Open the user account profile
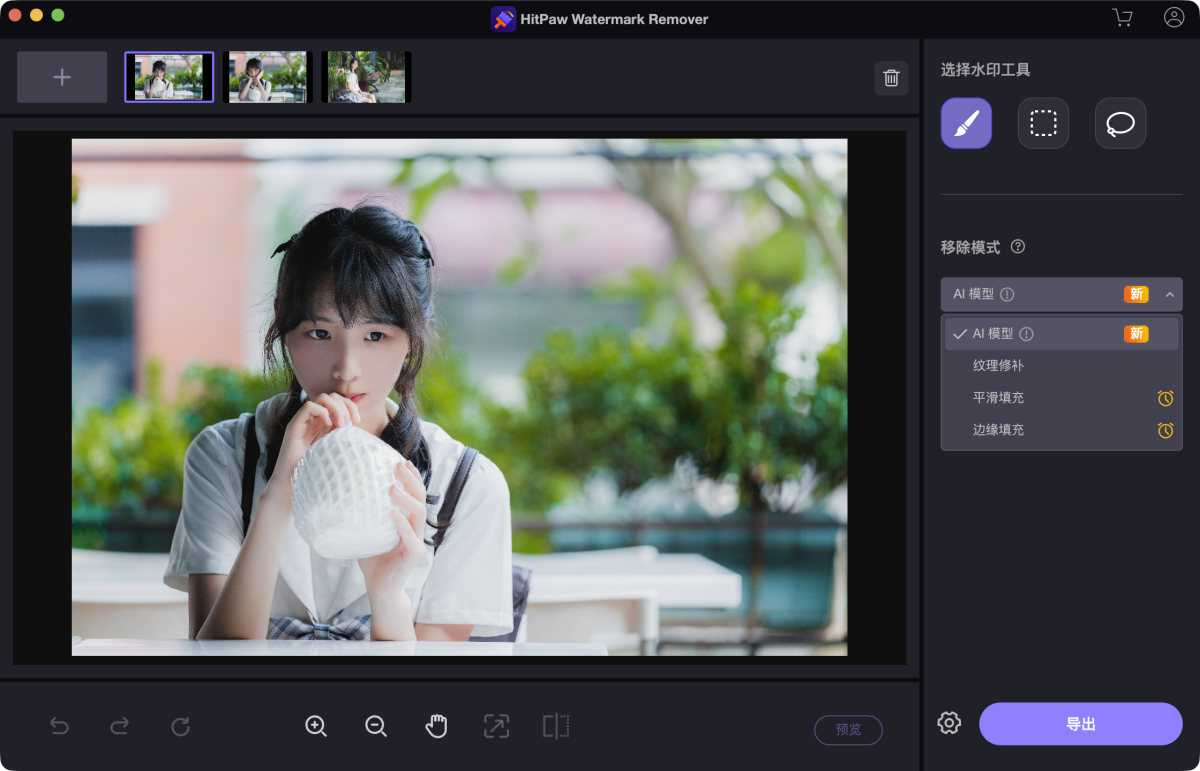Image resolution: width=1200 pixels, height=771 pixels. click(x=1174, y=18)
